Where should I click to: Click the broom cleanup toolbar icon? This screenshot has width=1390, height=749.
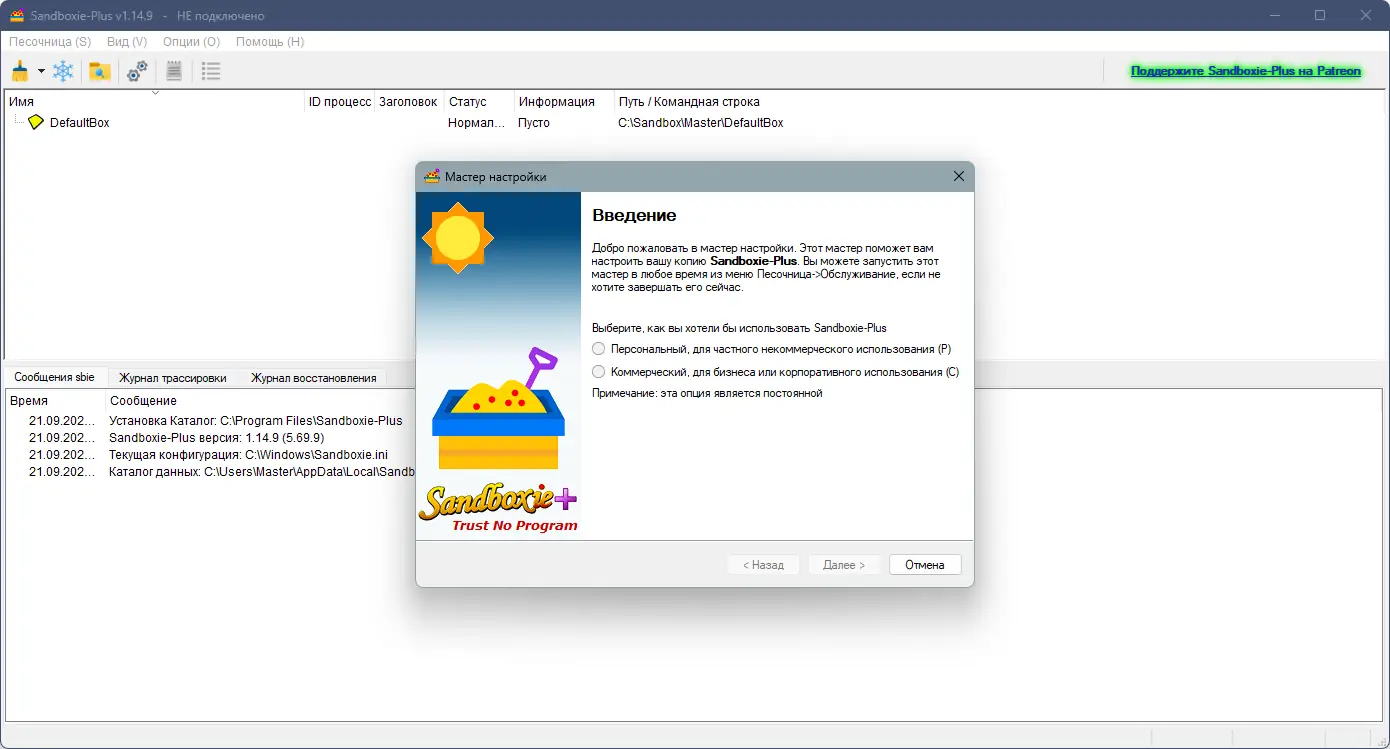point(19,71)
